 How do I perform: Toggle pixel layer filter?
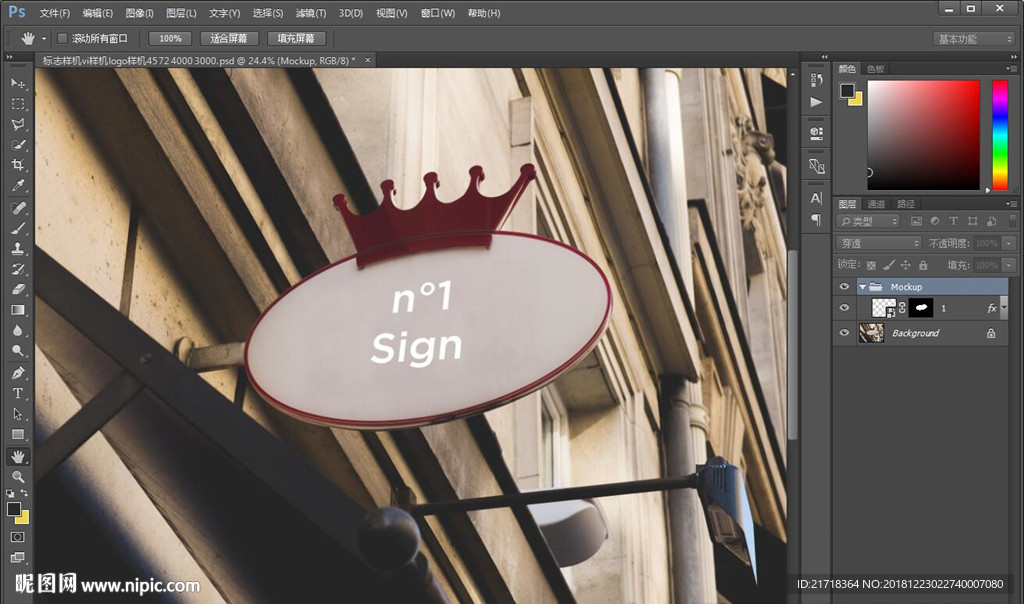[916, 221]
